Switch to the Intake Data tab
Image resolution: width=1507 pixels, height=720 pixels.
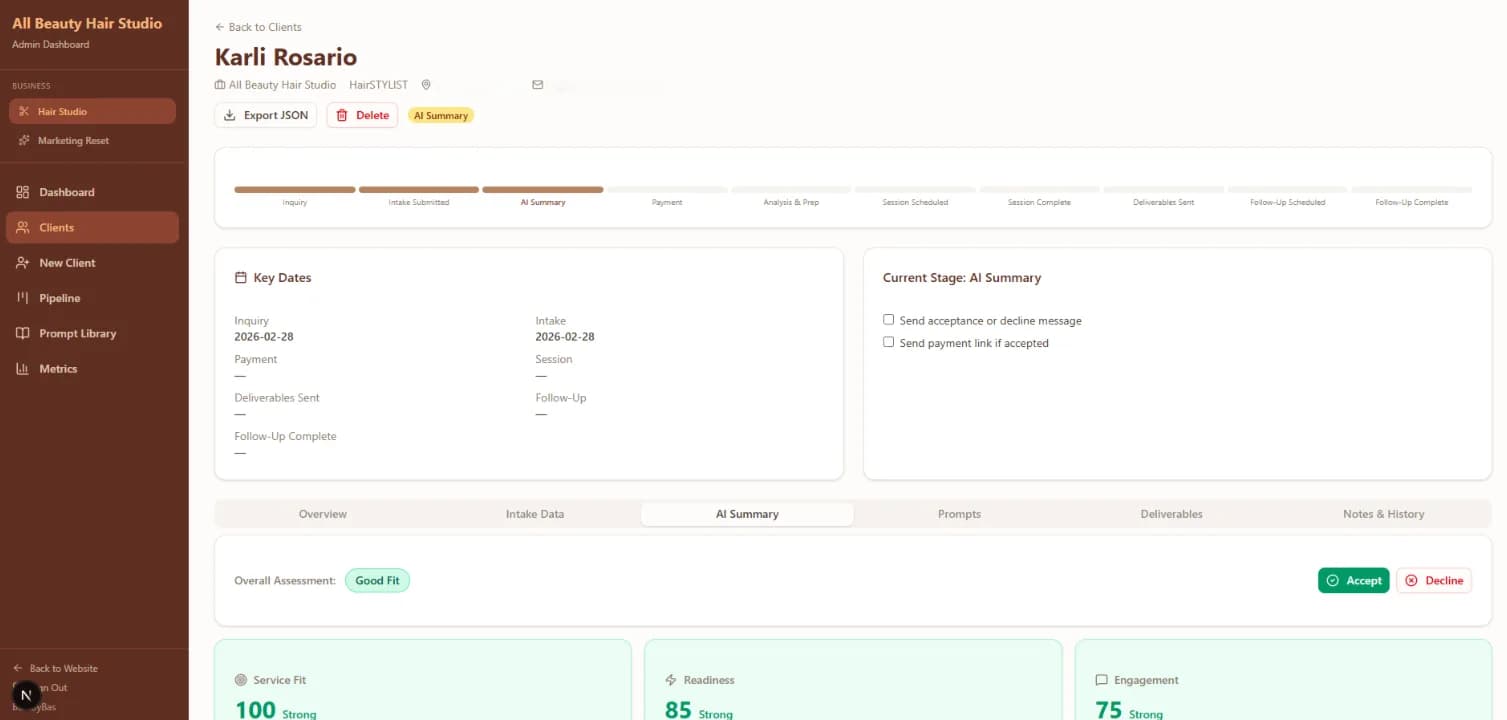[x=534, y=514]
